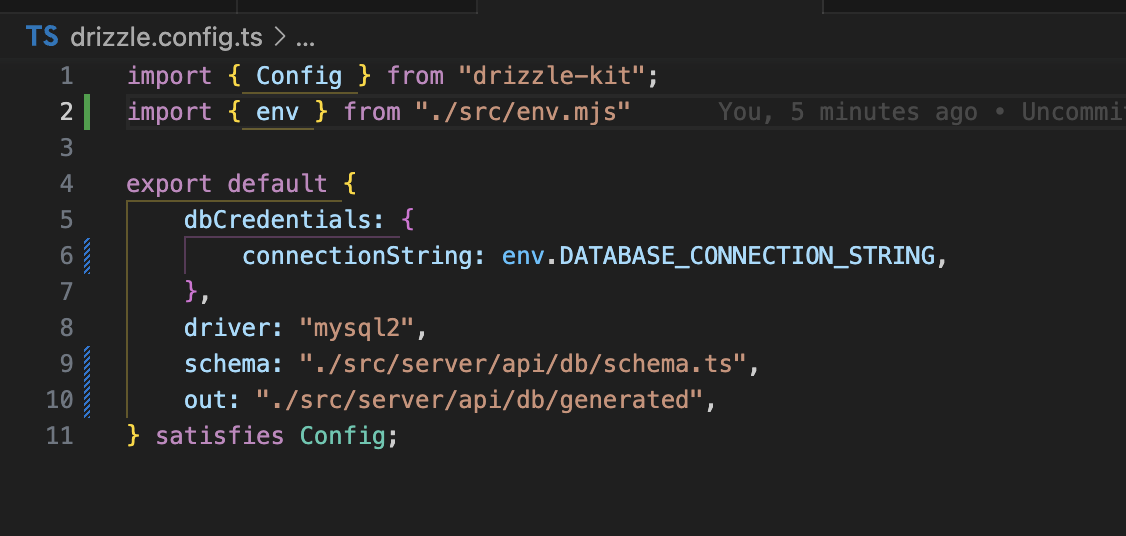The image size is (1126, 536).
Task: Click the blue modified gutter marker on line 10
Action: (x=88, y=400)
